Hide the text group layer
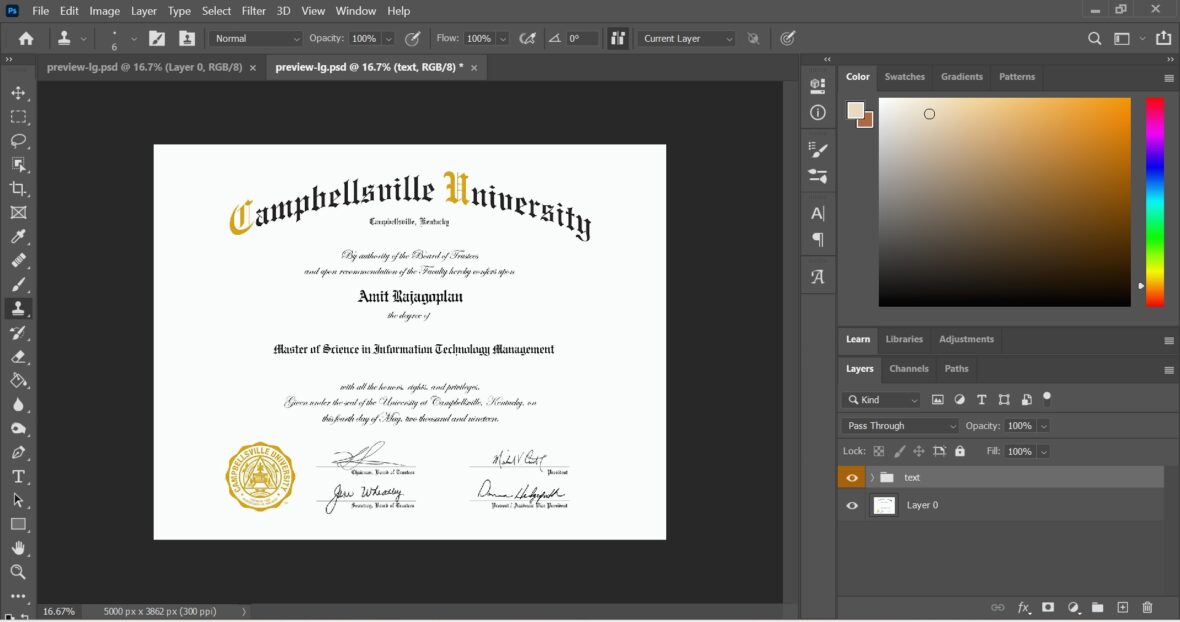 852,478
